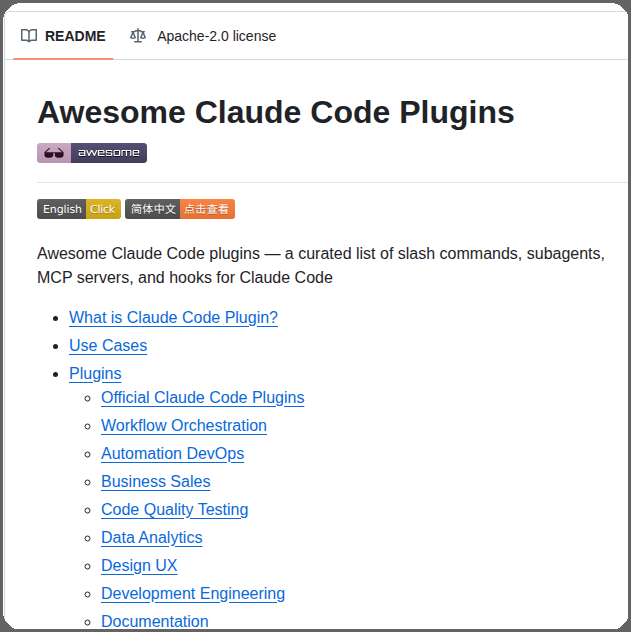631x632 pixels.
Task: Open the Code Quality Testing link
Action: 174,510
